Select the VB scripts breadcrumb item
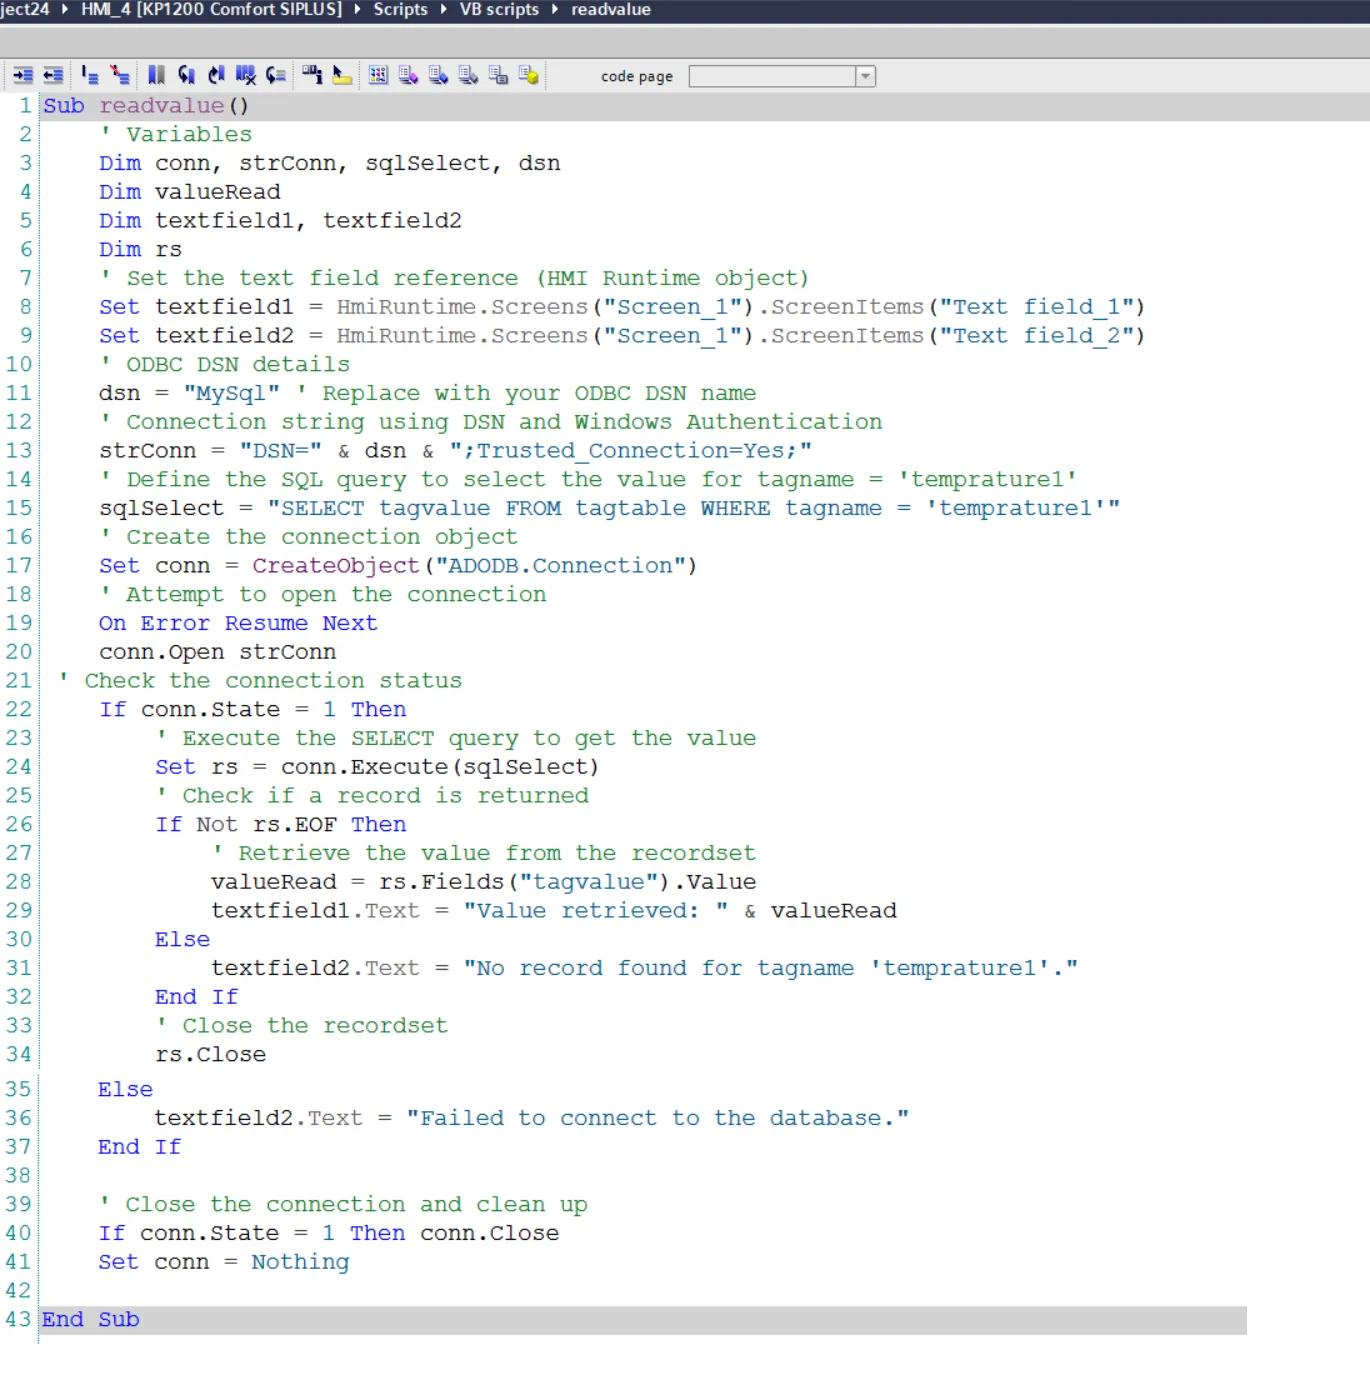The width and height of the screenshot is (1370, 1391). (x=499, y=10)
